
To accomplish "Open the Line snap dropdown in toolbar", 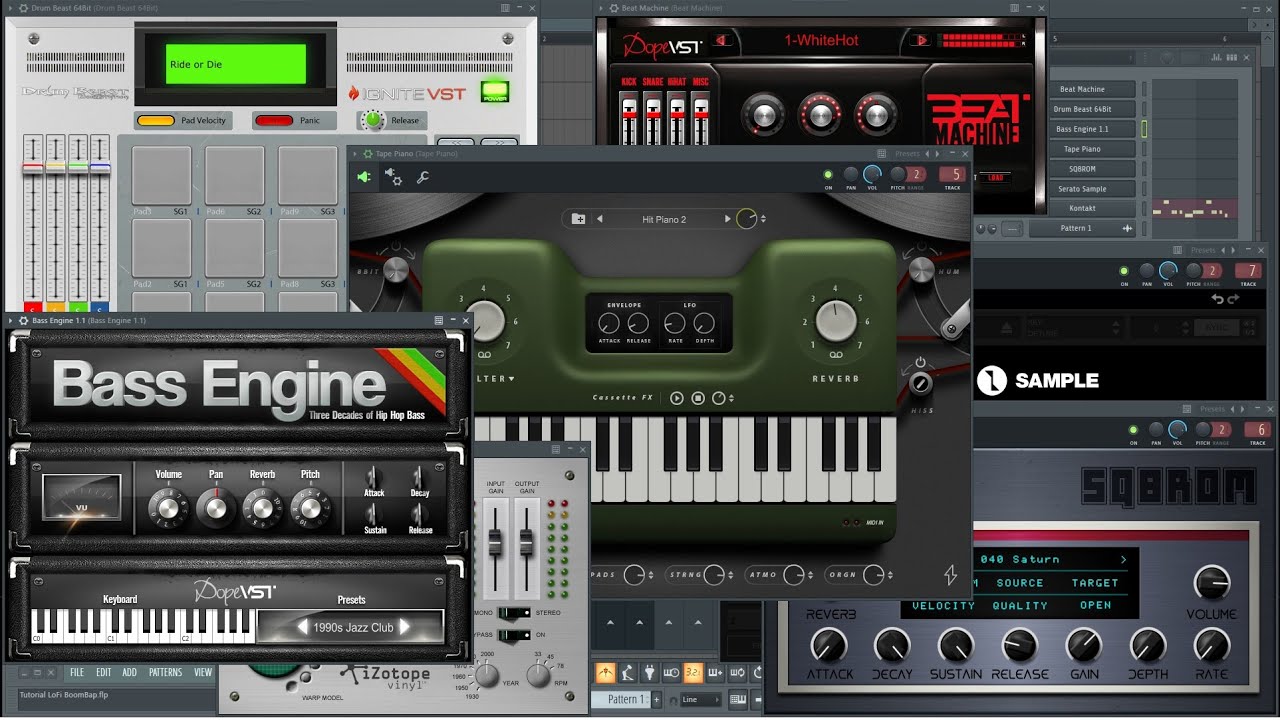I will 701,699.
